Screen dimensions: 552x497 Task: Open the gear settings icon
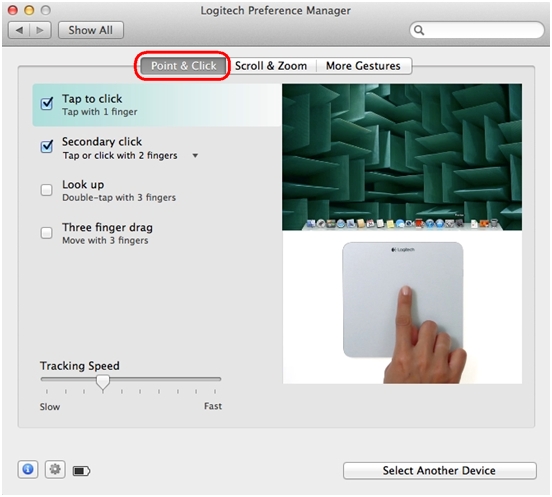(55, 470)
